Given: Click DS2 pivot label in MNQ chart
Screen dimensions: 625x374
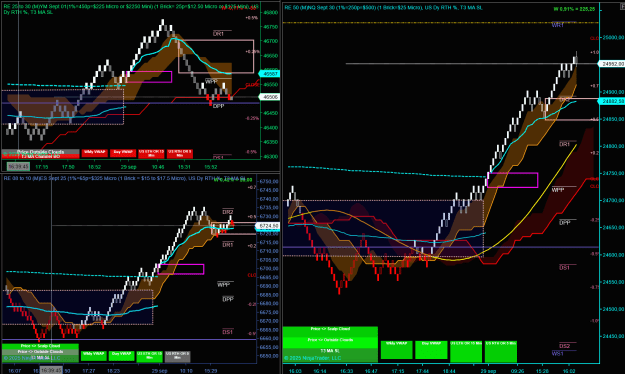Looking at the screenshot, I should coord(564,346).
